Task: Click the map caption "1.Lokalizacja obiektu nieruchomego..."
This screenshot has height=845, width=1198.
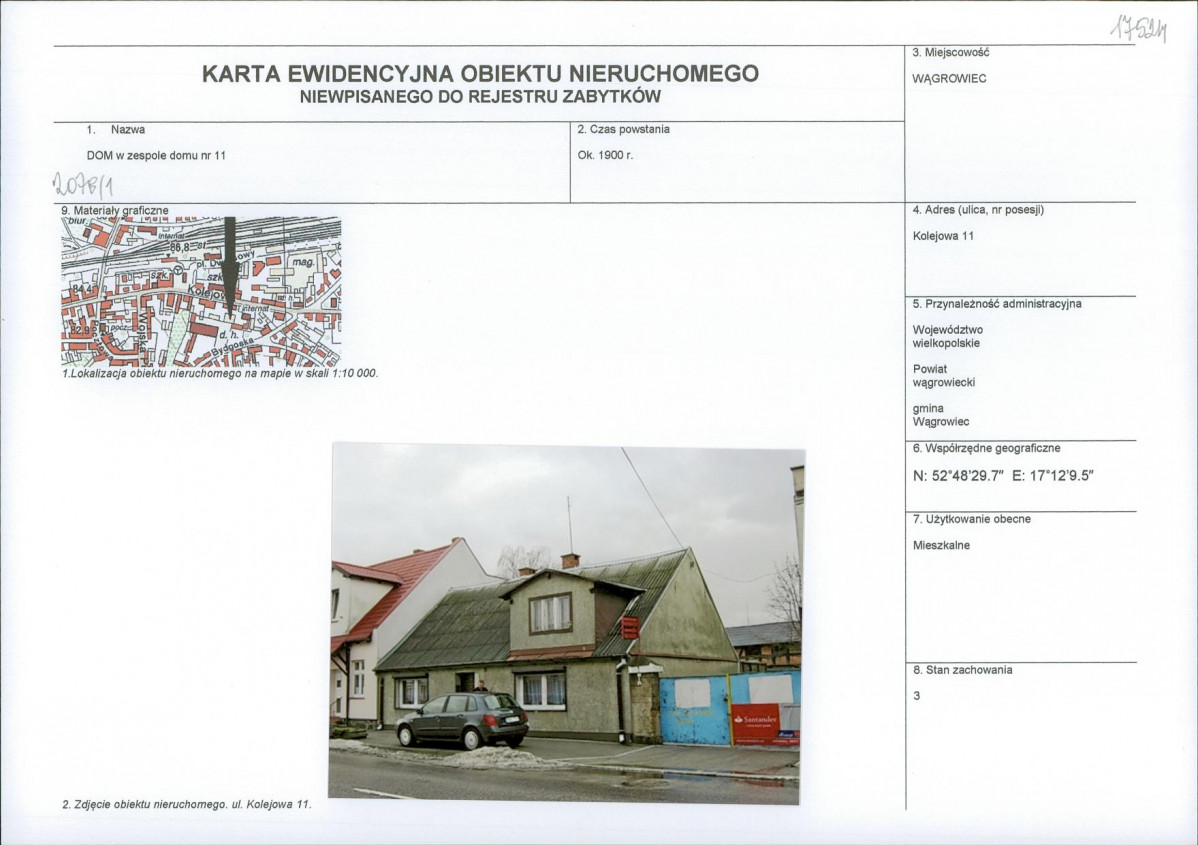Action: 220,374
